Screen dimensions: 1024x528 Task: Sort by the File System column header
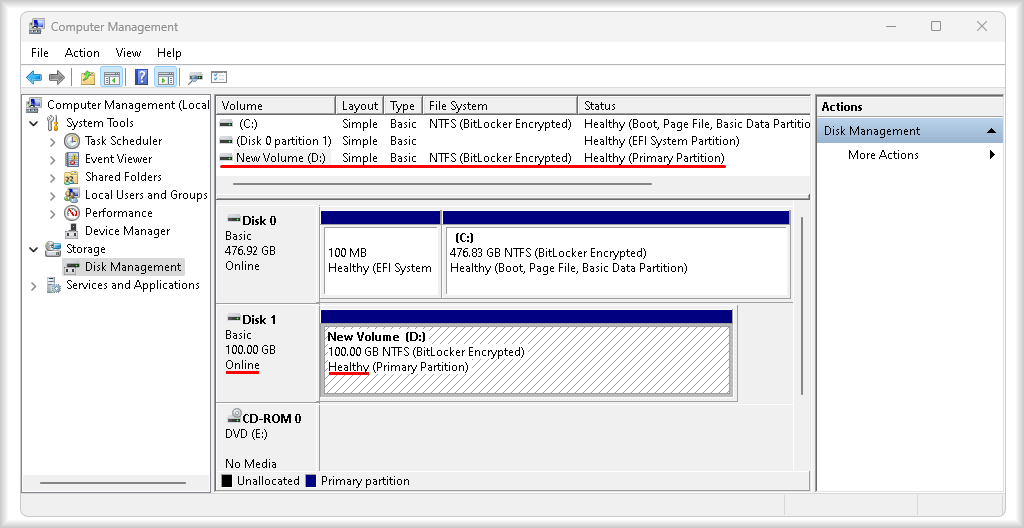tap(500, 105)
